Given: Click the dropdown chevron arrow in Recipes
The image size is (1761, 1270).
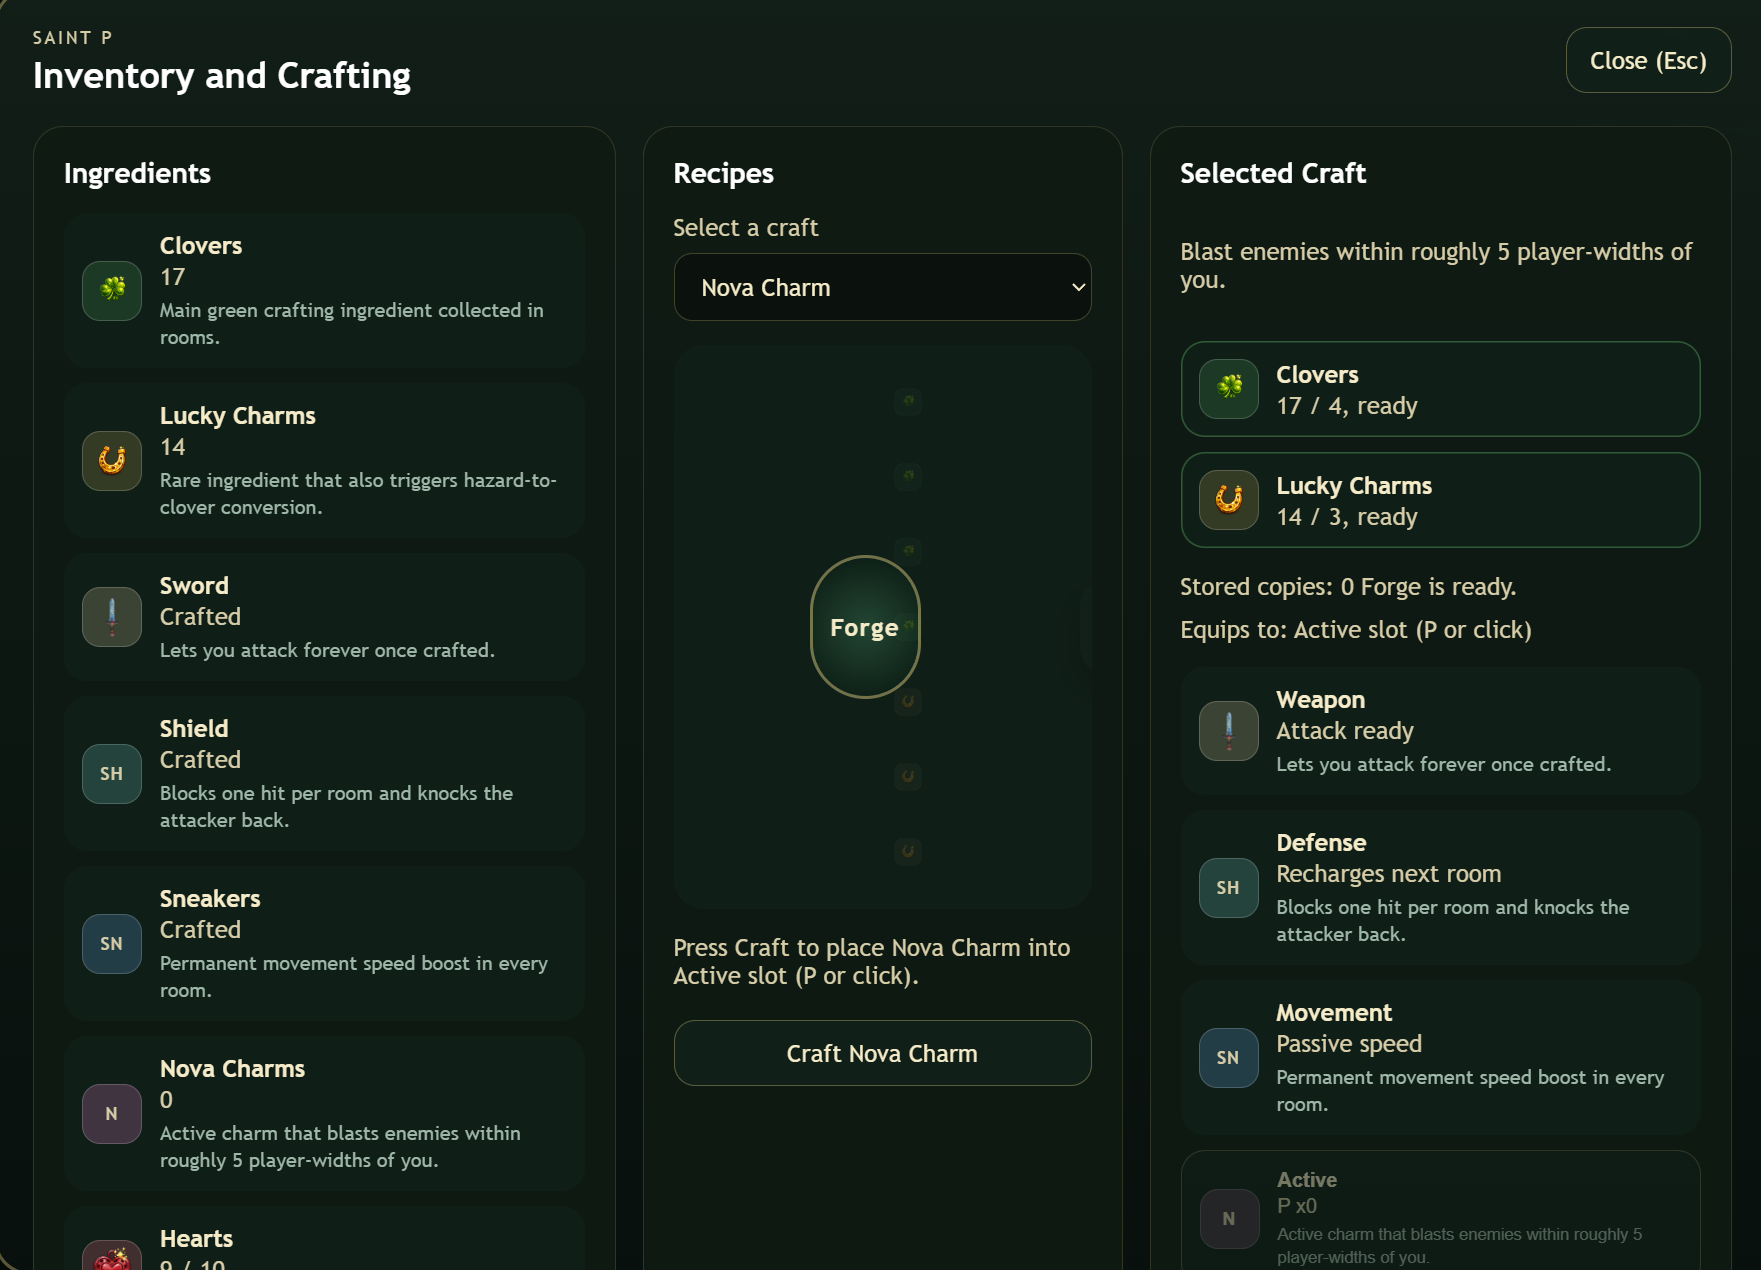Looking at the screenshot, I should [x=1078, y=287].
